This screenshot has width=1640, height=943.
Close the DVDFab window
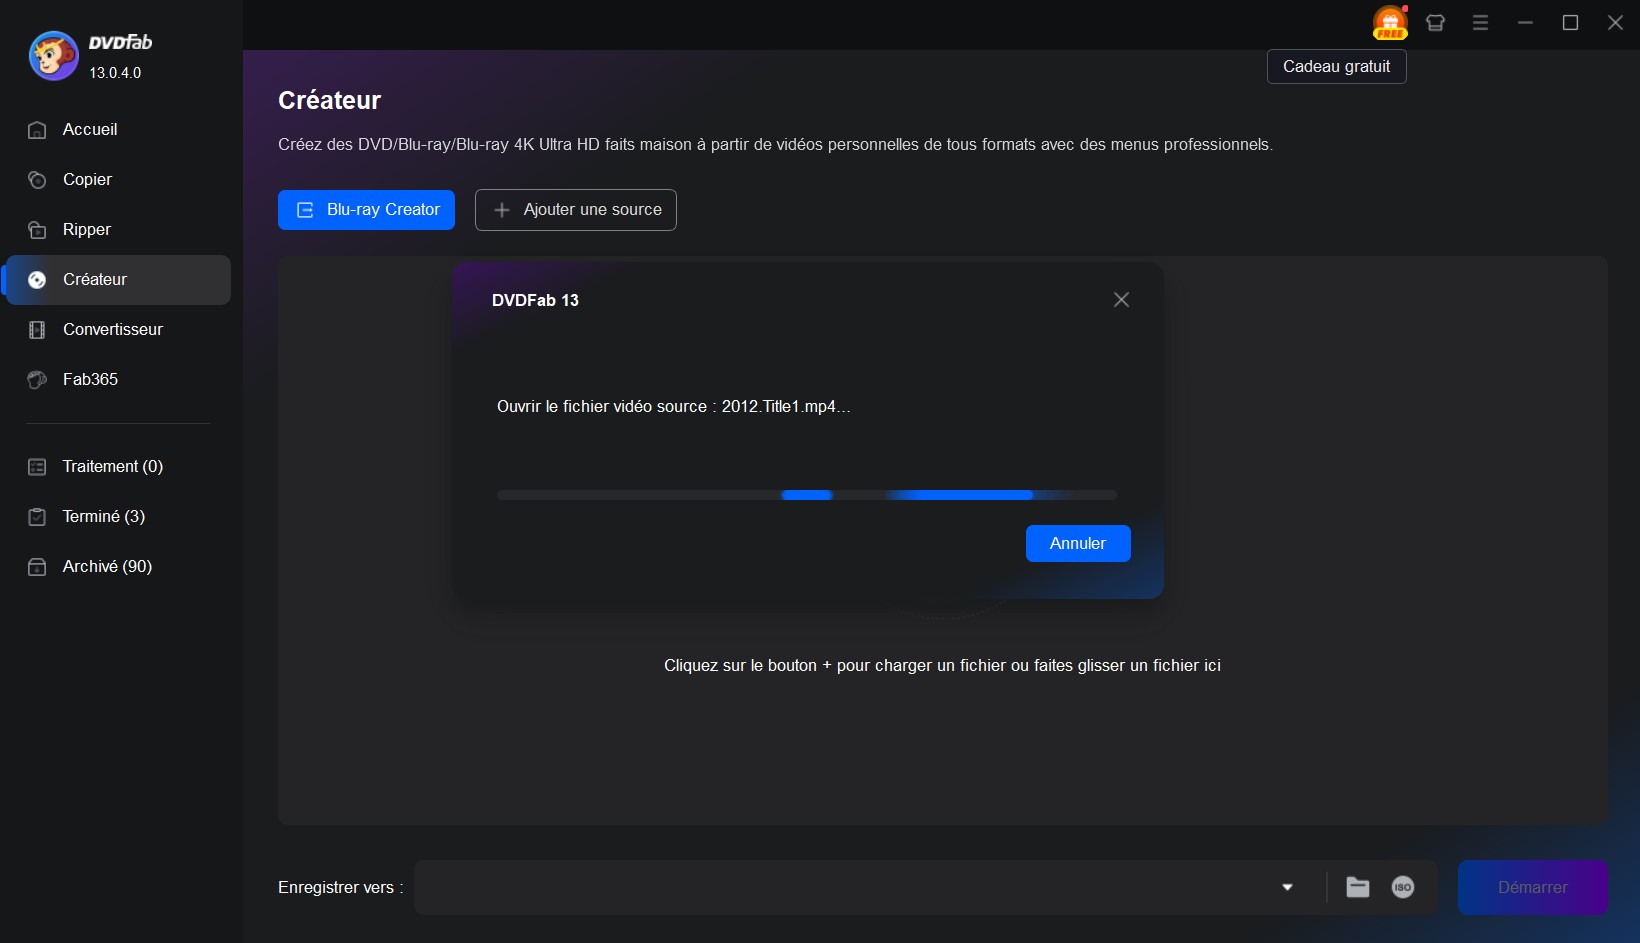(x=1615, y=23)
